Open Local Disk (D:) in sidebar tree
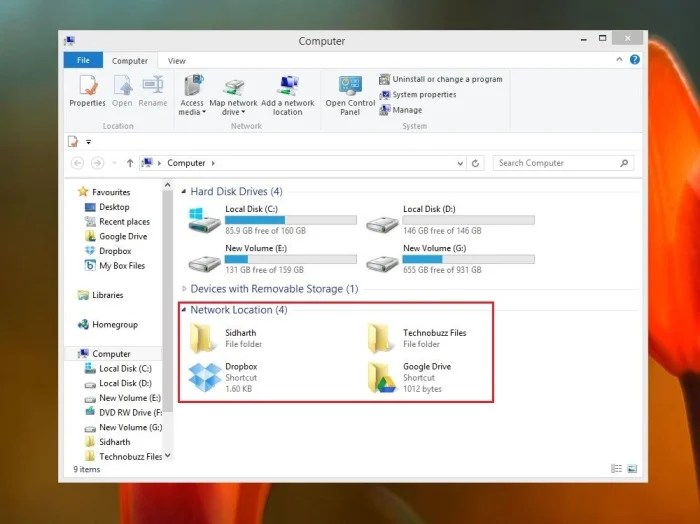 118,383
